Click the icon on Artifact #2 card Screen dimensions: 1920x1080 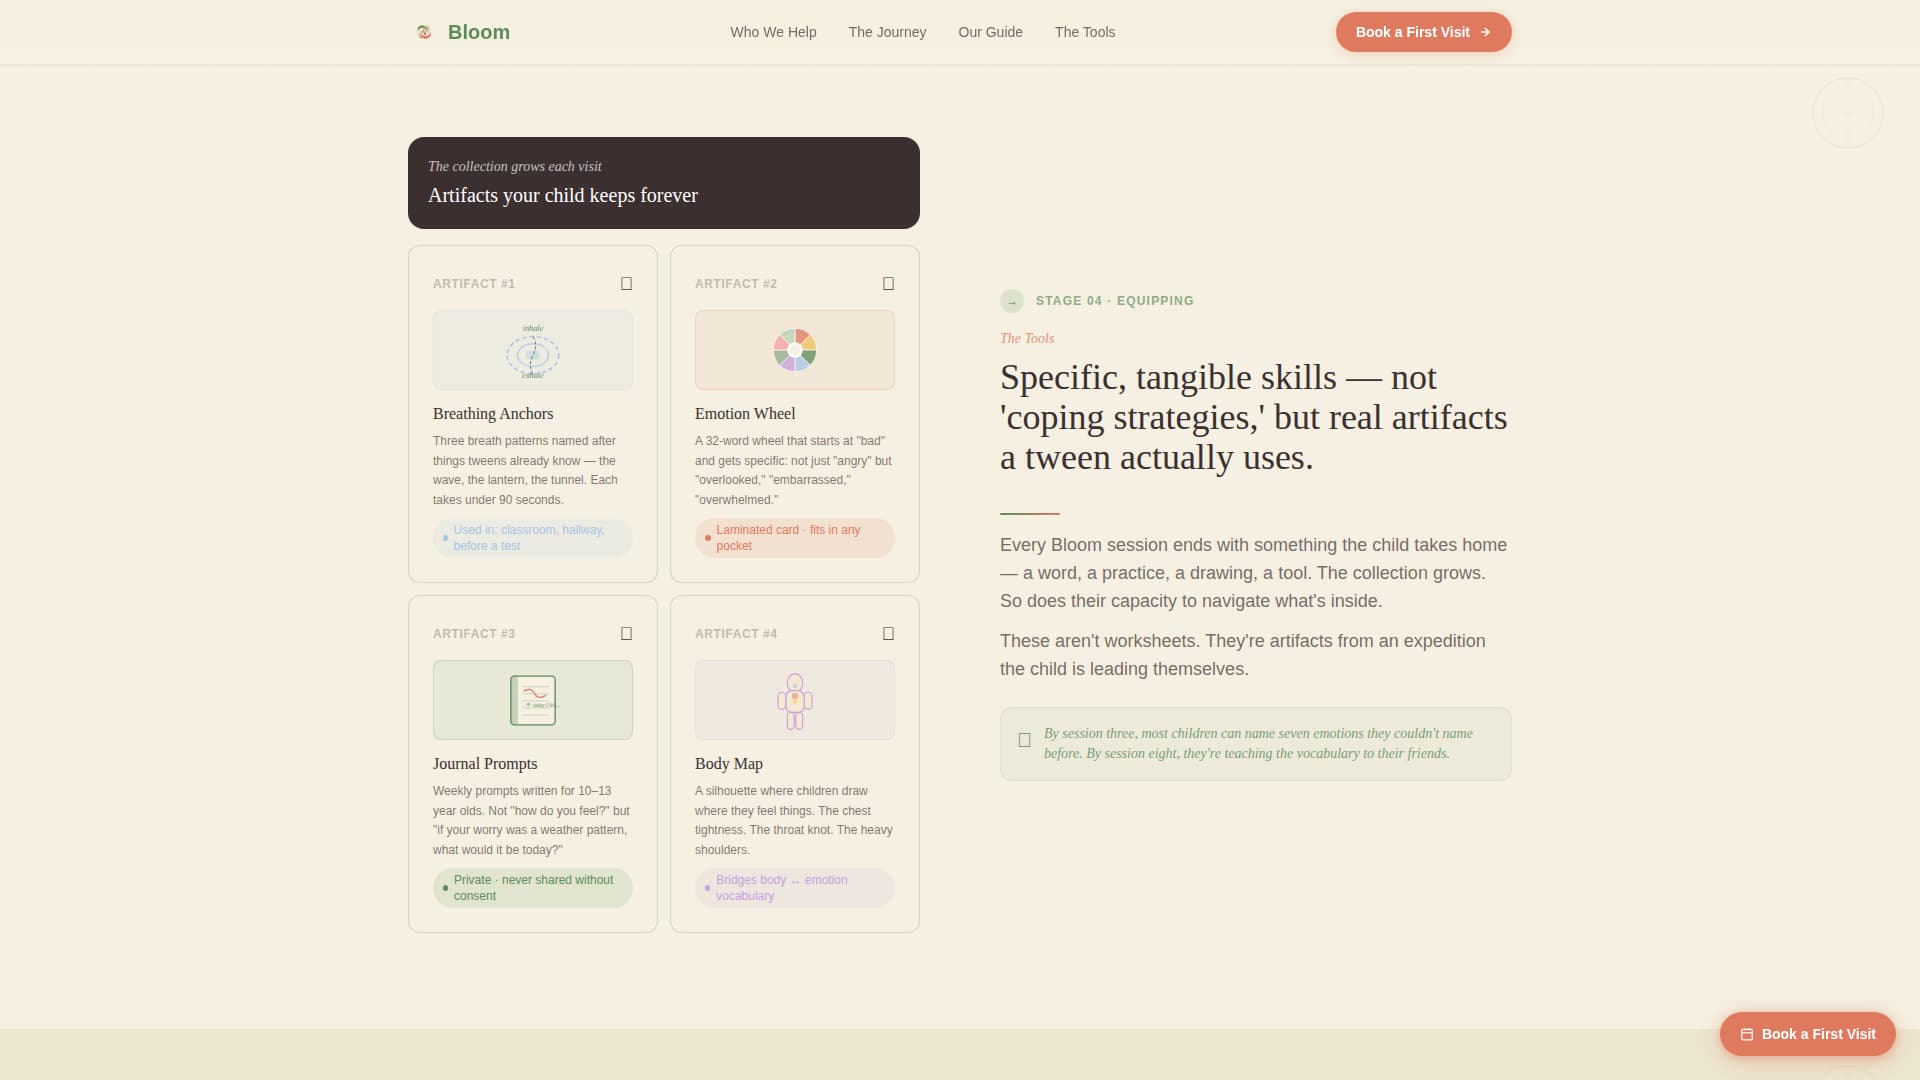889,284
